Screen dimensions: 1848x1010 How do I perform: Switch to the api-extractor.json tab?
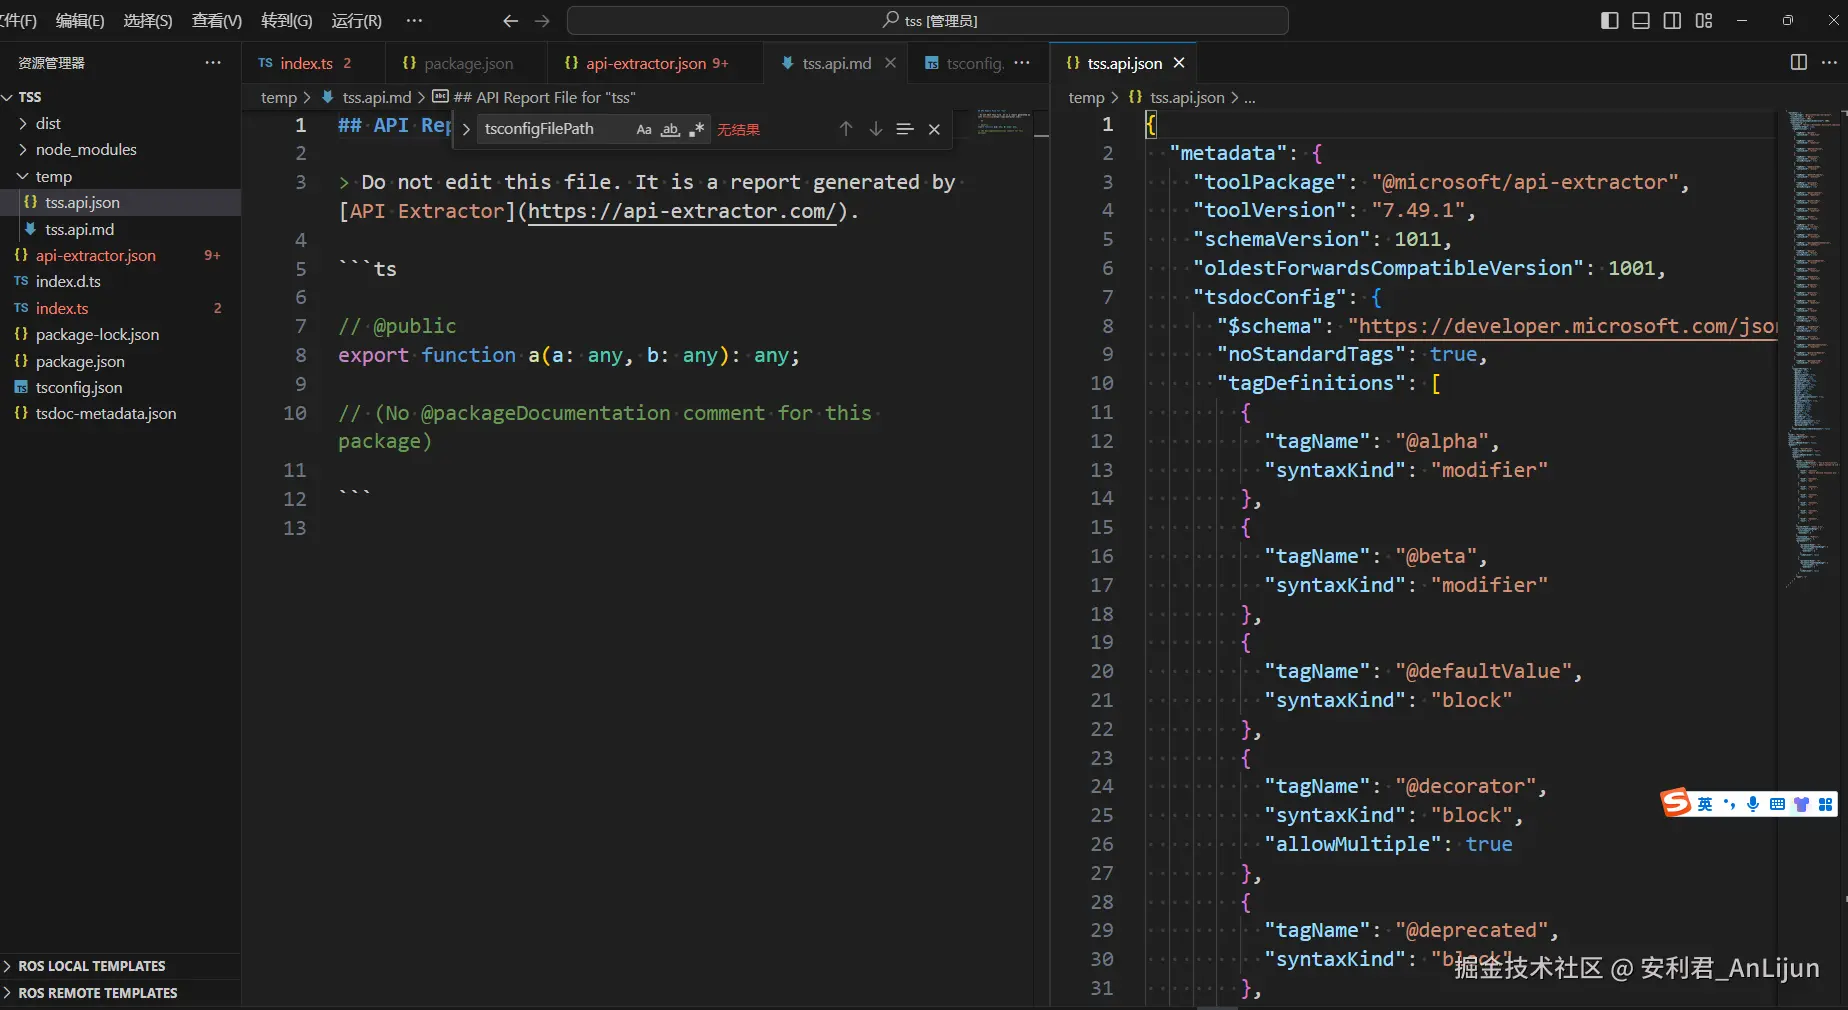645,63
